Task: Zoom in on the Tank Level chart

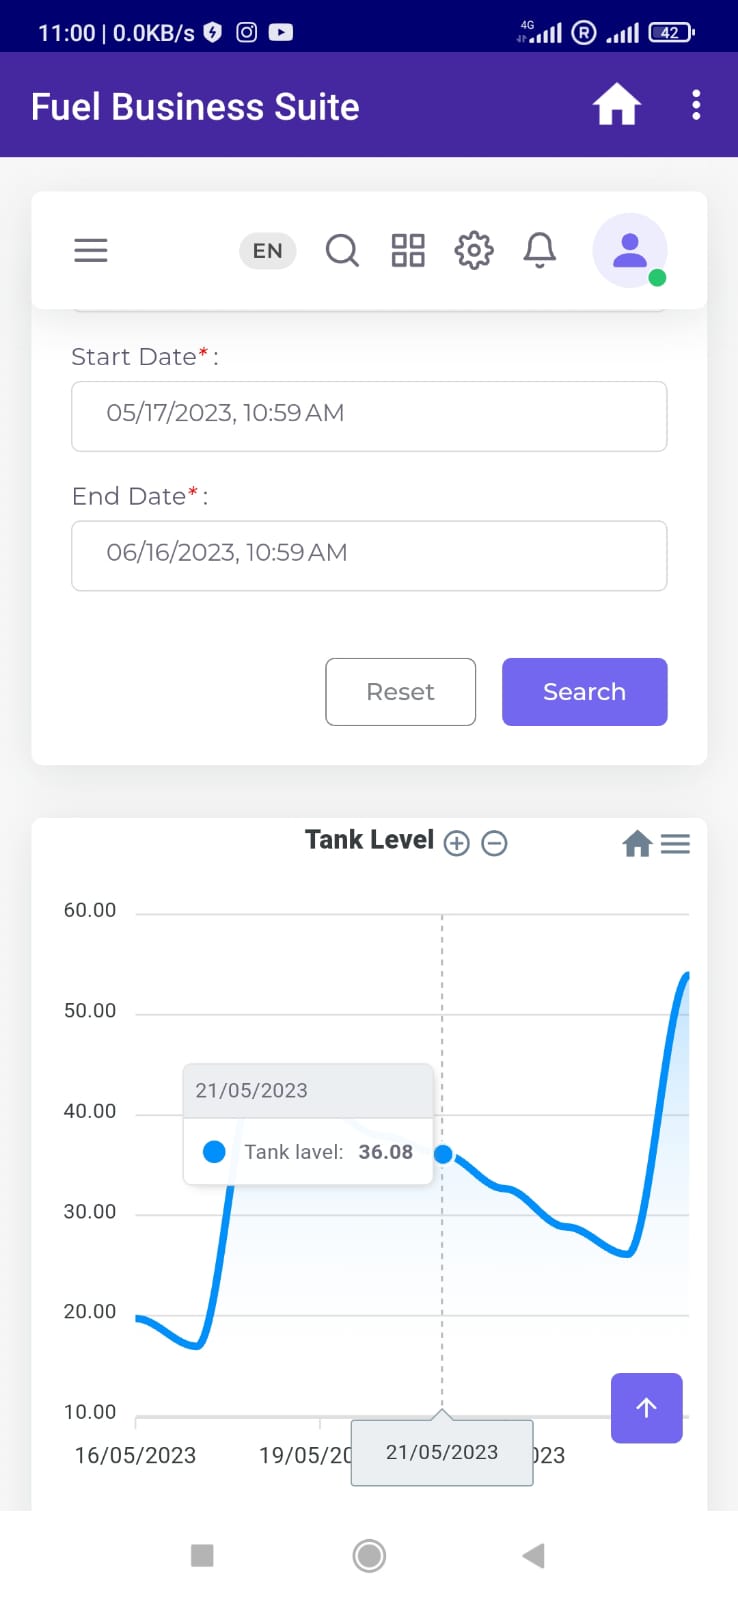Action: coord(457,844)
